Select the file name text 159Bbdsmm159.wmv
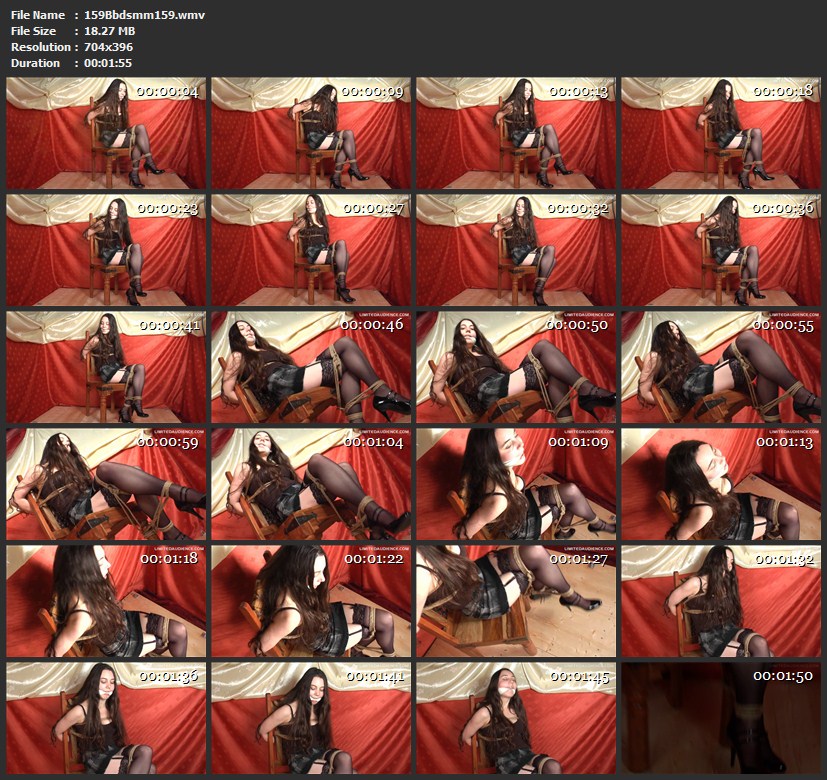The width and height of the screenshot is (827, 780). 144,15
